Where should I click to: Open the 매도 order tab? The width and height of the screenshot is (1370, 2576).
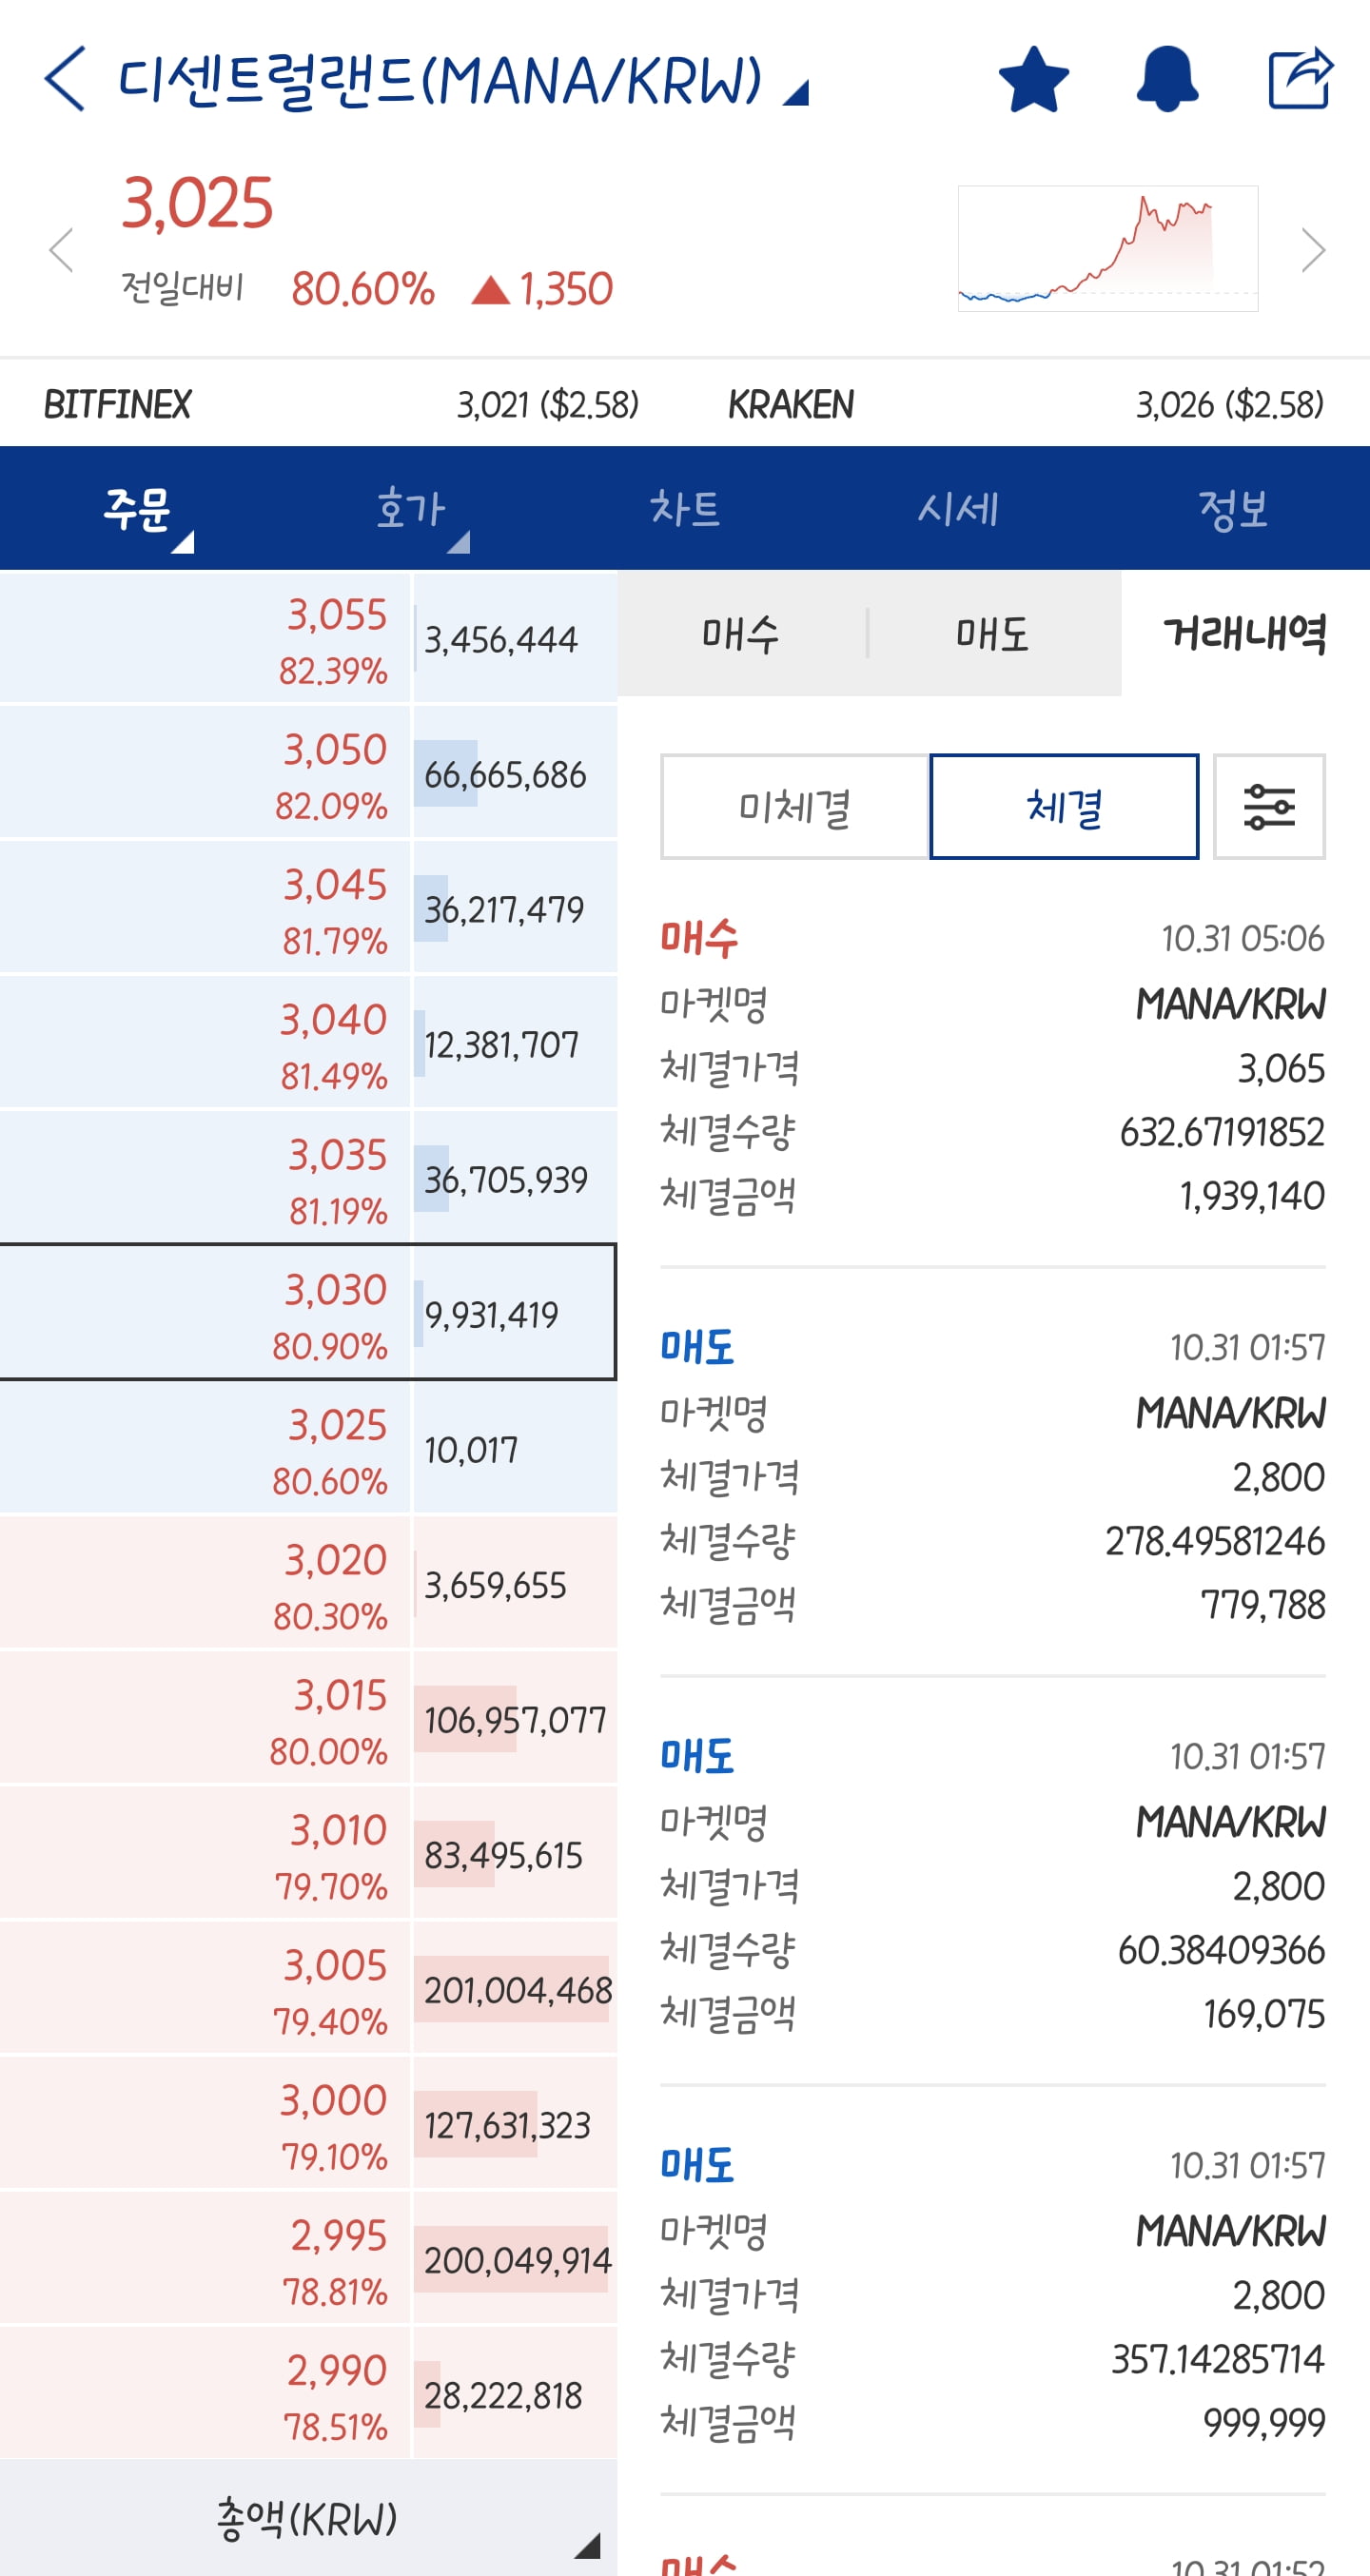[x=993, y=634]
